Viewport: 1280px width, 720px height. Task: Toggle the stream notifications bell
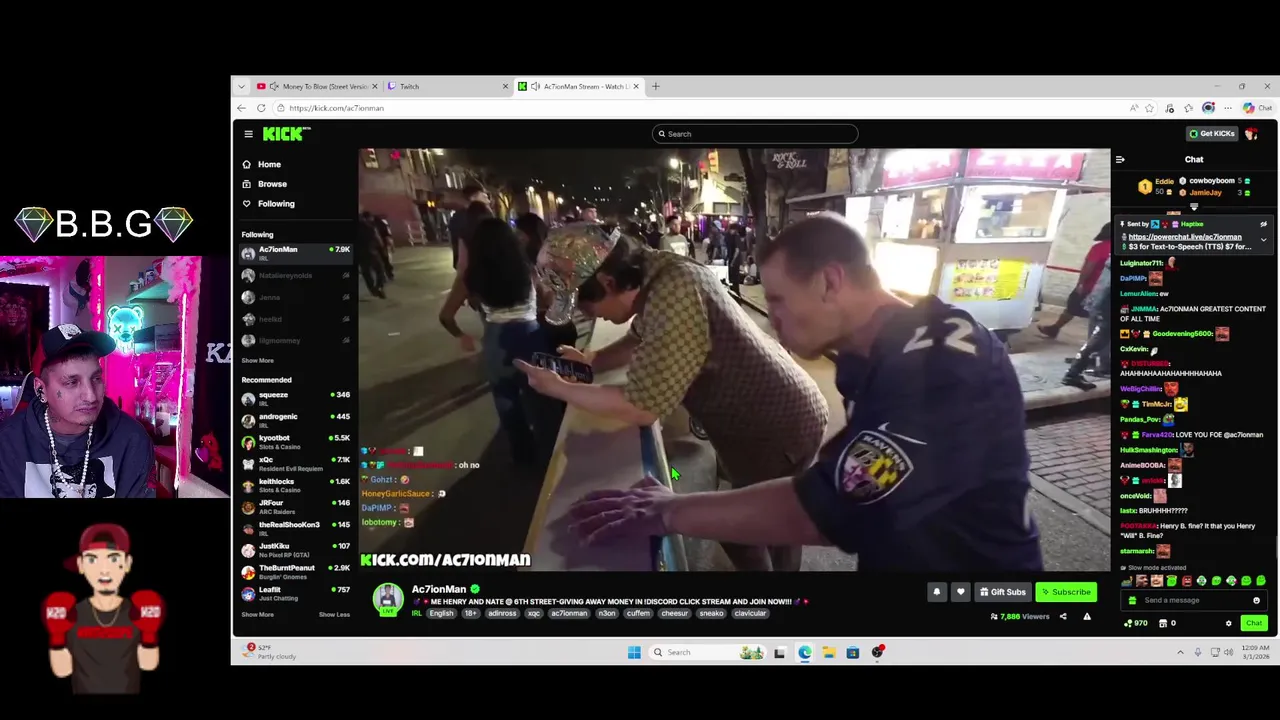pyautogui.click(x=937, y=592)
